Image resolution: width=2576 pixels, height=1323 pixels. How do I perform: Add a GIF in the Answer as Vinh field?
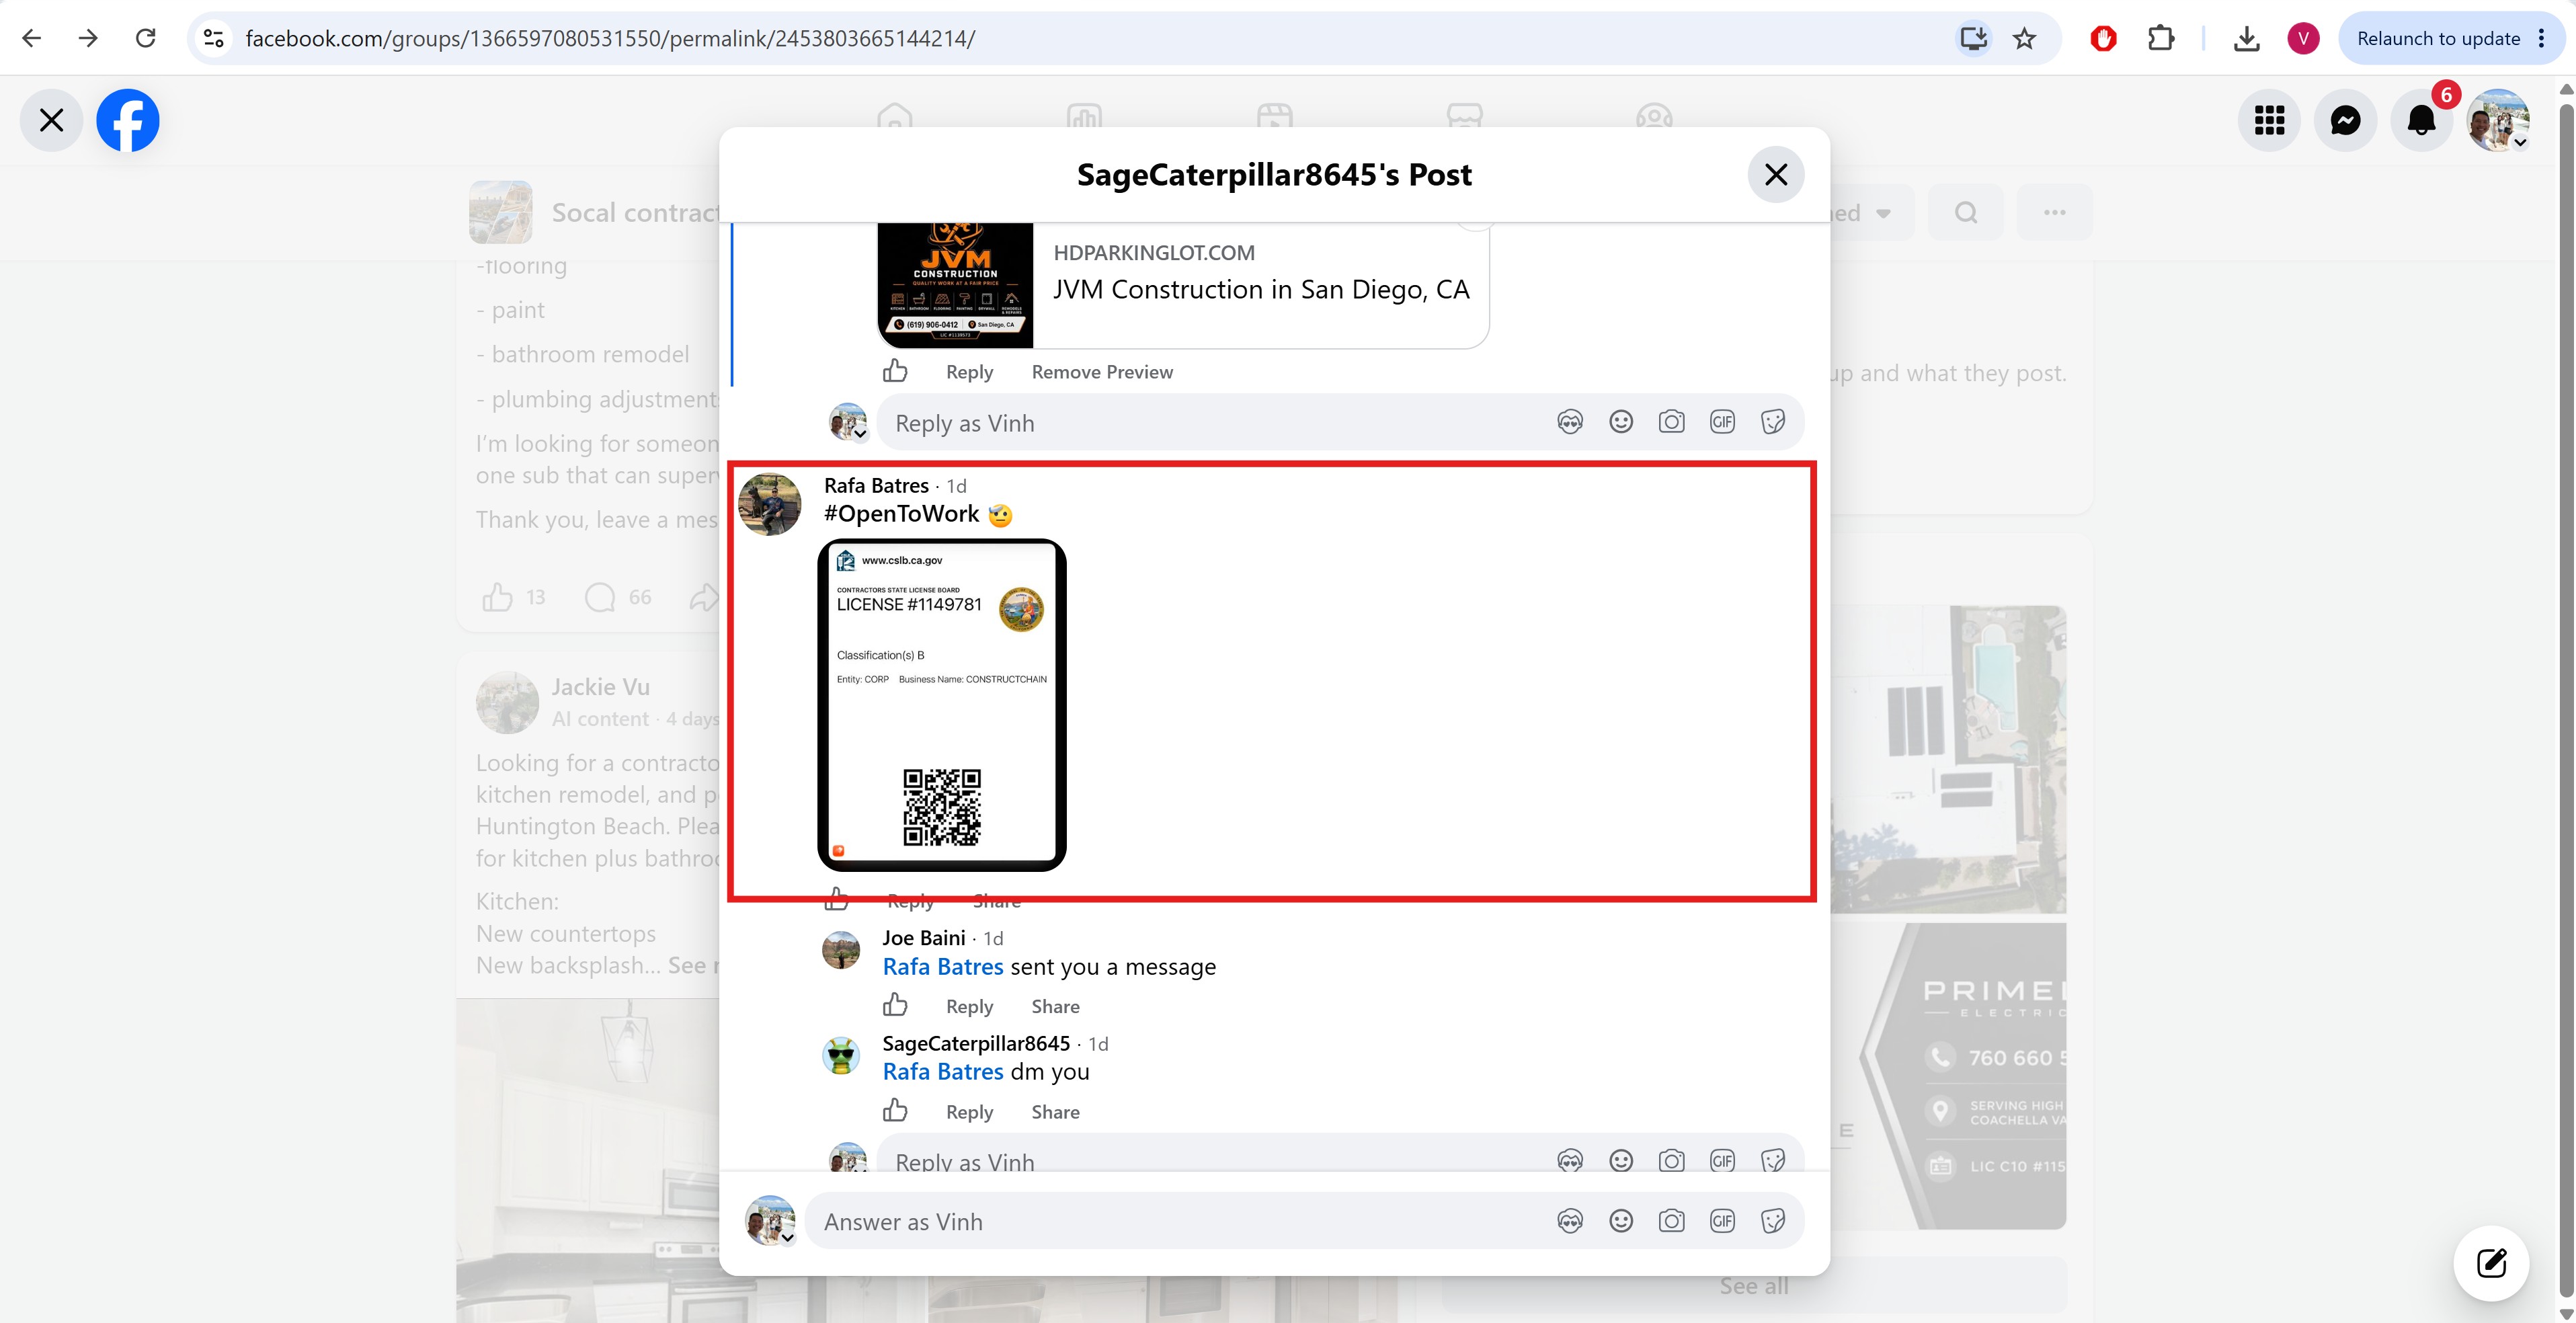point(1722,1221)
